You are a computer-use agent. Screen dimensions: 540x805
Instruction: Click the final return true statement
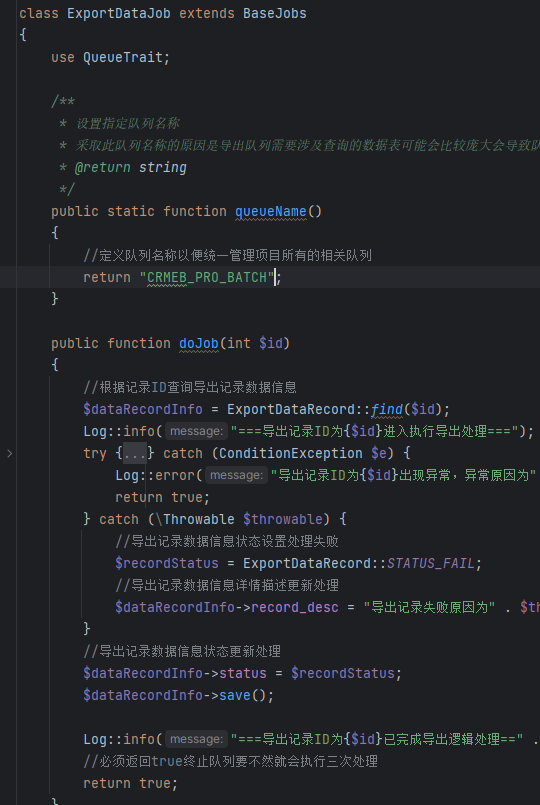131,783
